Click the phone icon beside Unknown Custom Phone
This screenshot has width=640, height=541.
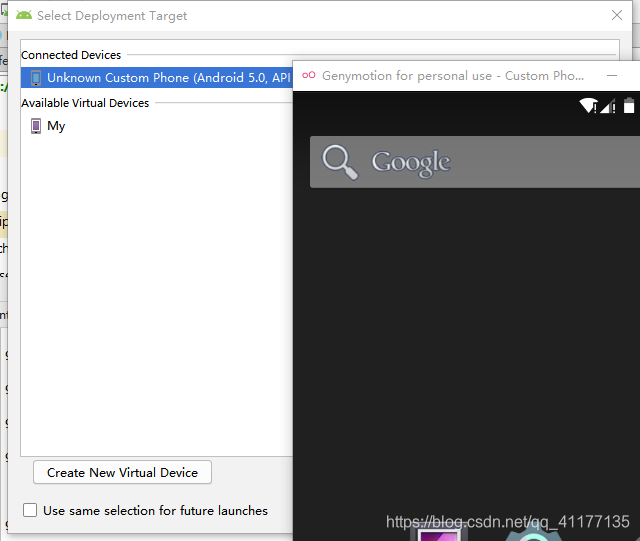tap(36, 78)
